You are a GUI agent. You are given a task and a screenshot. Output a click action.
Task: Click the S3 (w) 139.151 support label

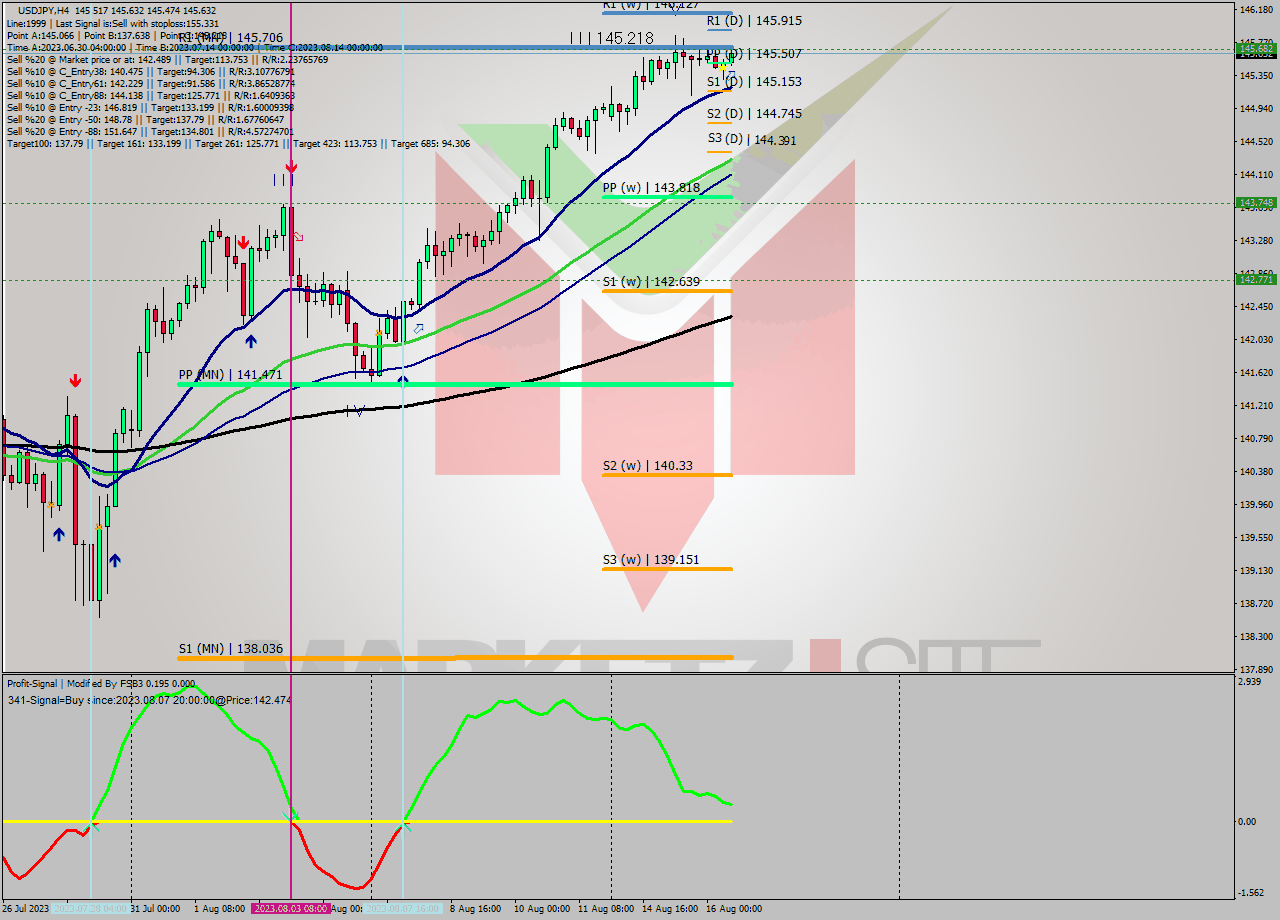click(653, 559)
